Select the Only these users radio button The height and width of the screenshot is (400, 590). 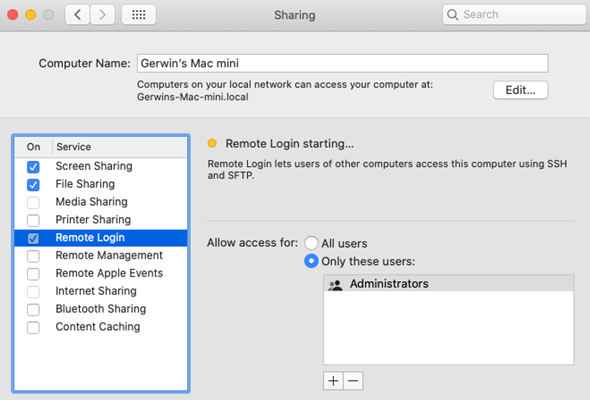point(311,261)
